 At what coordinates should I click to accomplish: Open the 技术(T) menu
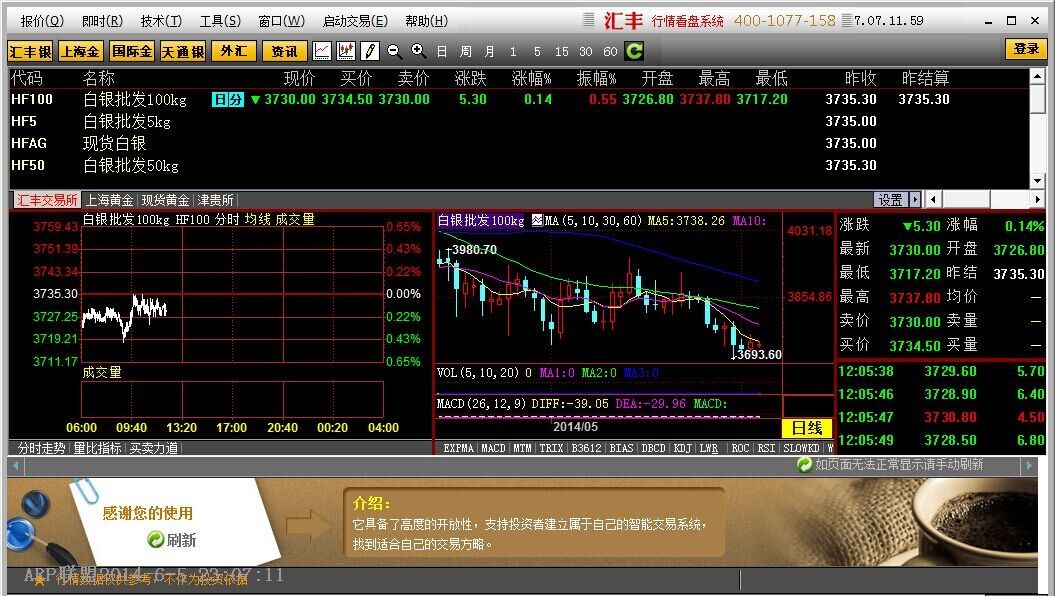(x=161, y=21)
